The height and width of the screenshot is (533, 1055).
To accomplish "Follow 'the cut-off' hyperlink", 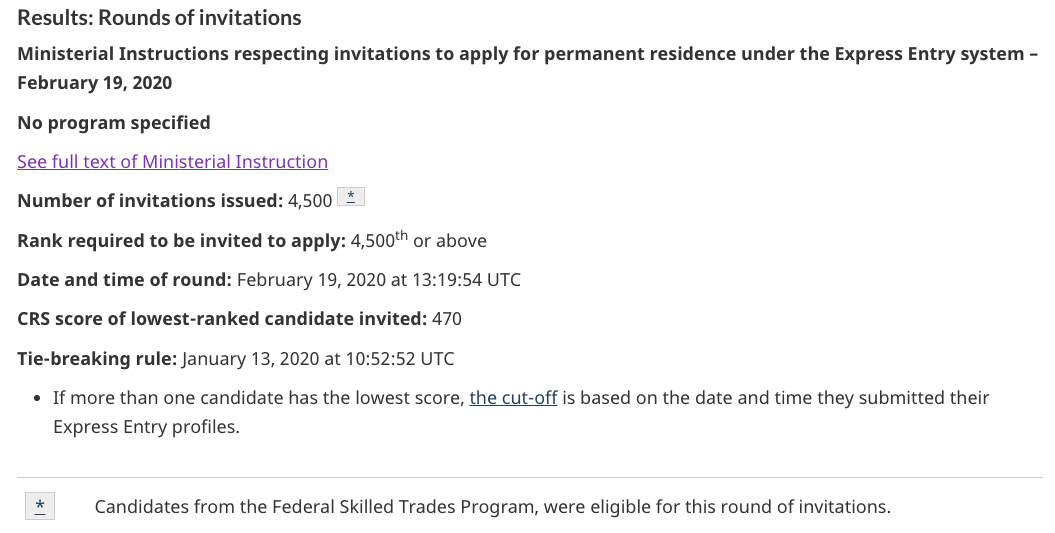I will click(513, 398).
